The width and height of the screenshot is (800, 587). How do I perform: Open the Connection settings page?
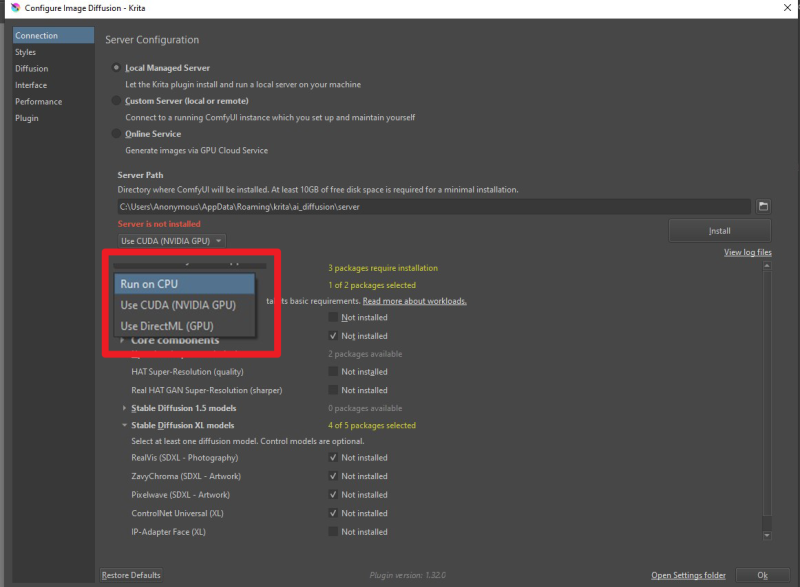pyautogui.click(x=53, y=36)
